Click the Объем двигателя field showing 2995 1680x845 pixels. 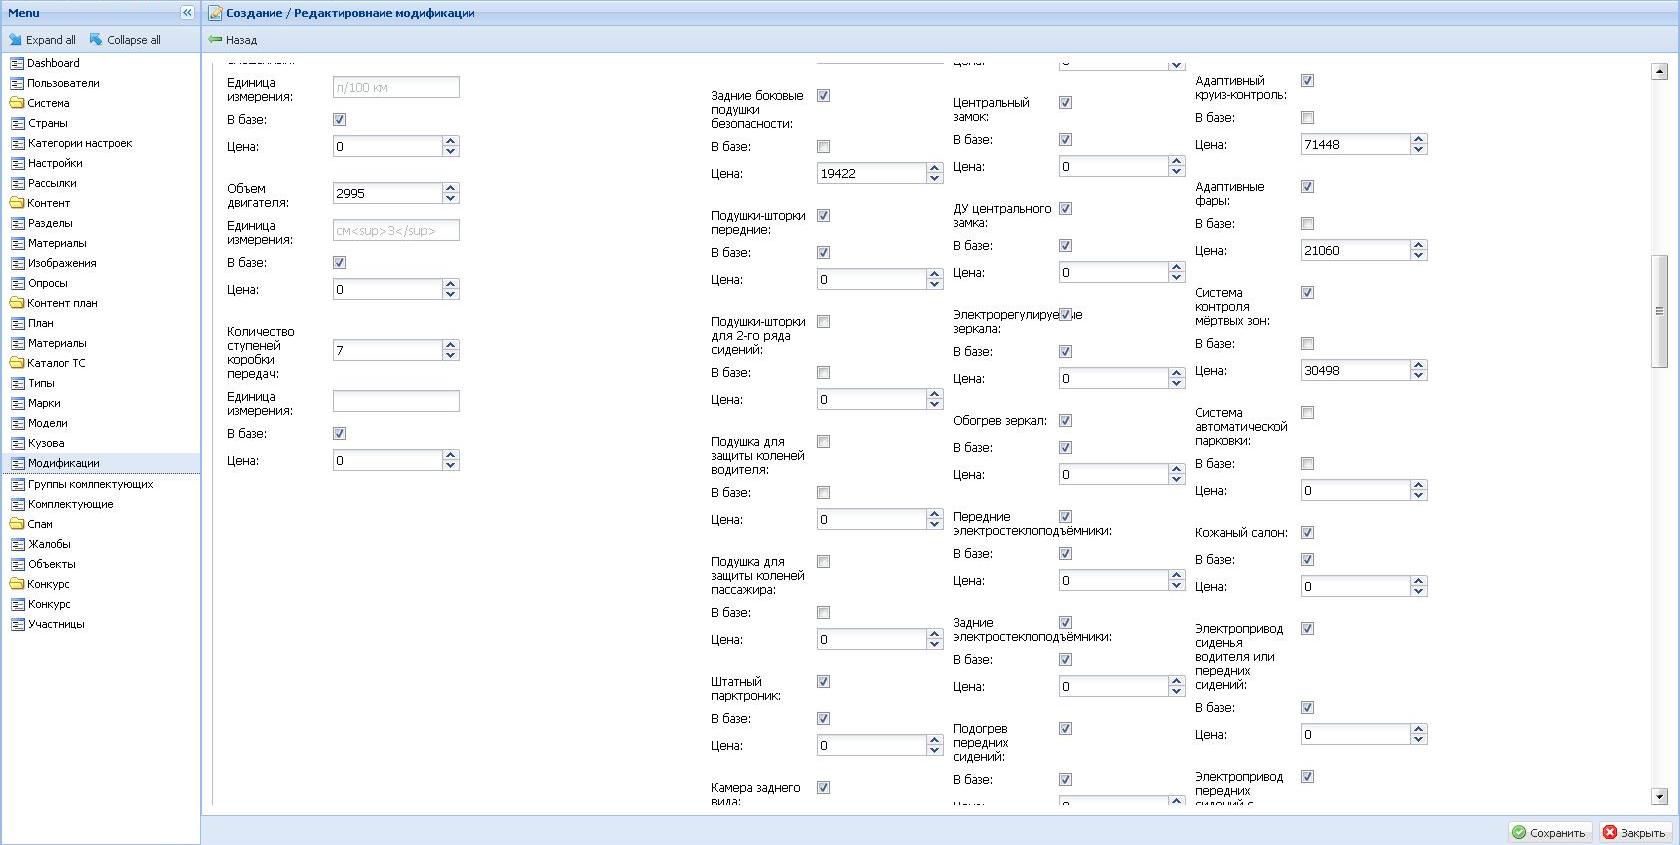pyautogui.click(x=388, y=193)
